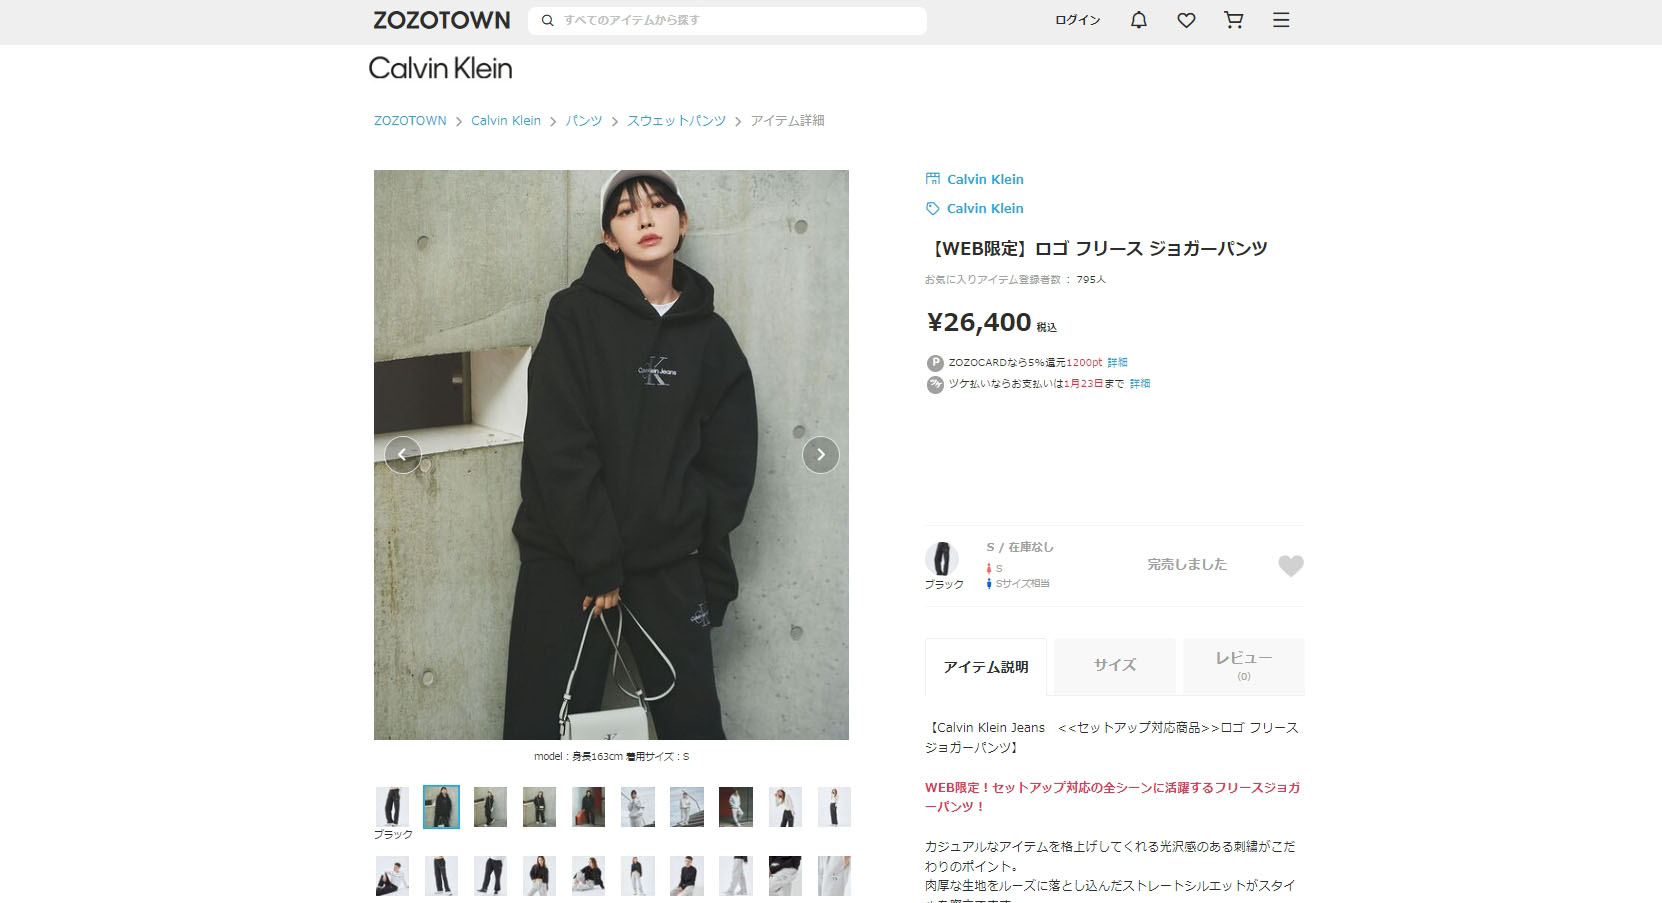Switch to the レビュー tab

click(1244, 665)
